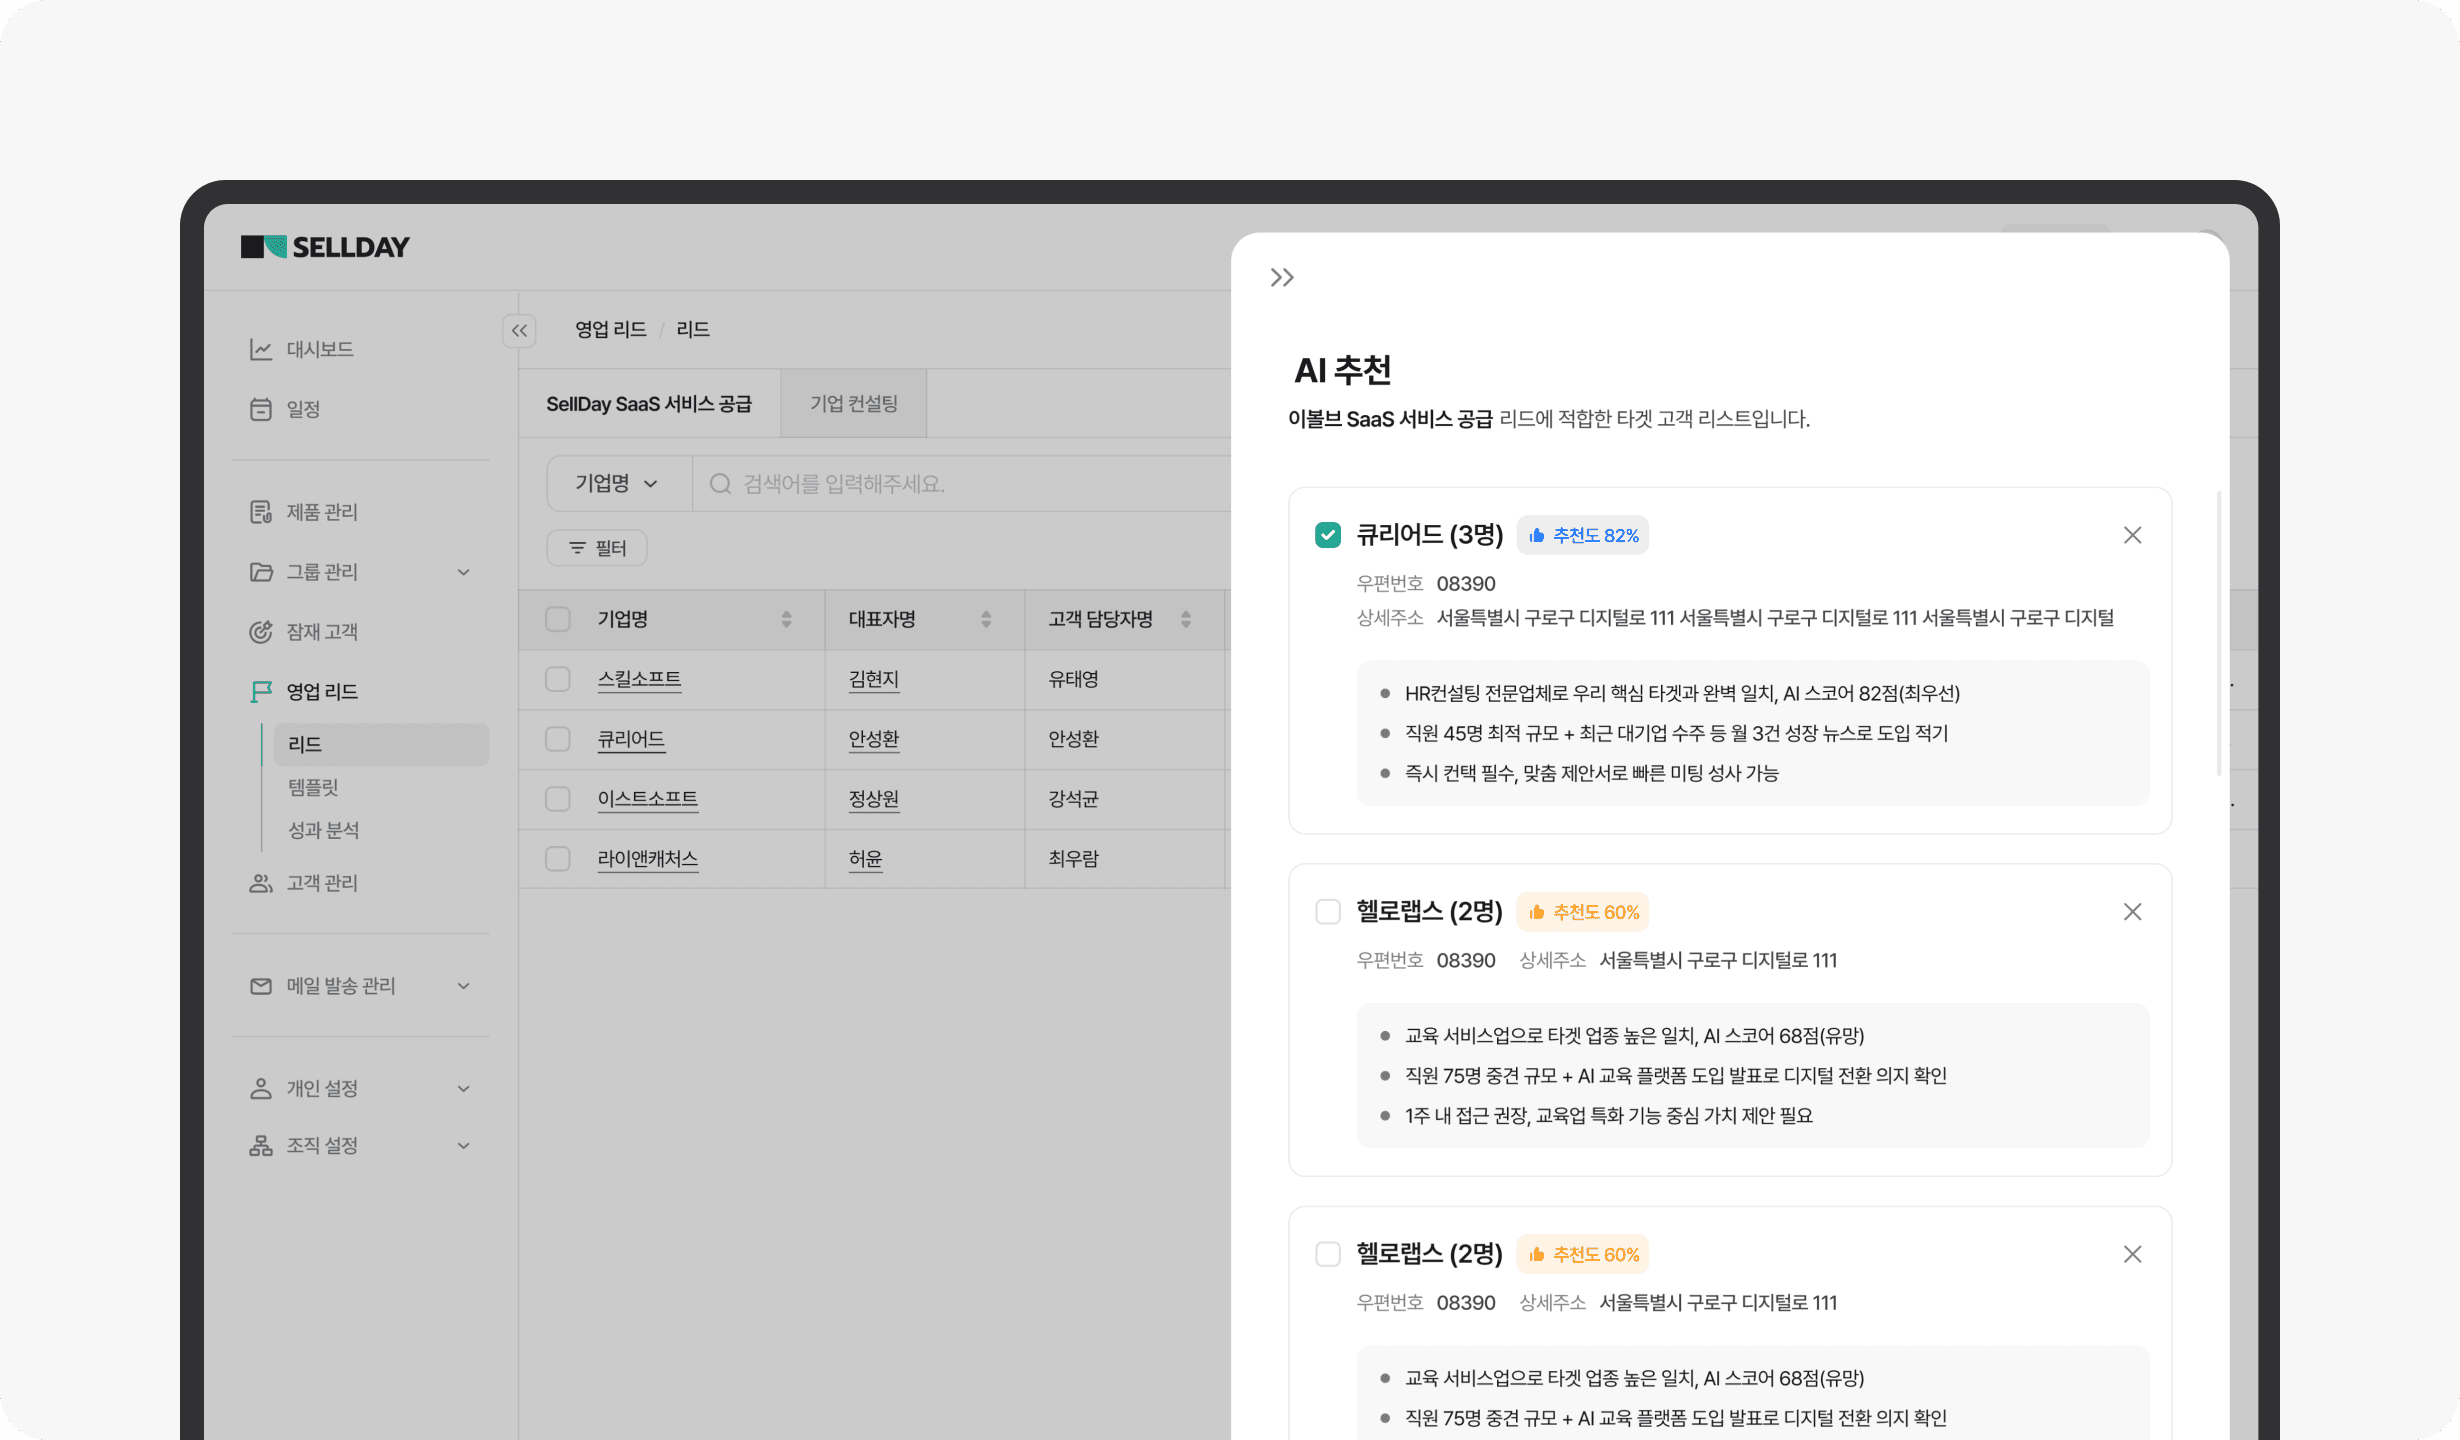Sort by 기업명 column arrows
Image resolution: width=2460 pixels, height=1440 pixels.
[x=786, y=619]
